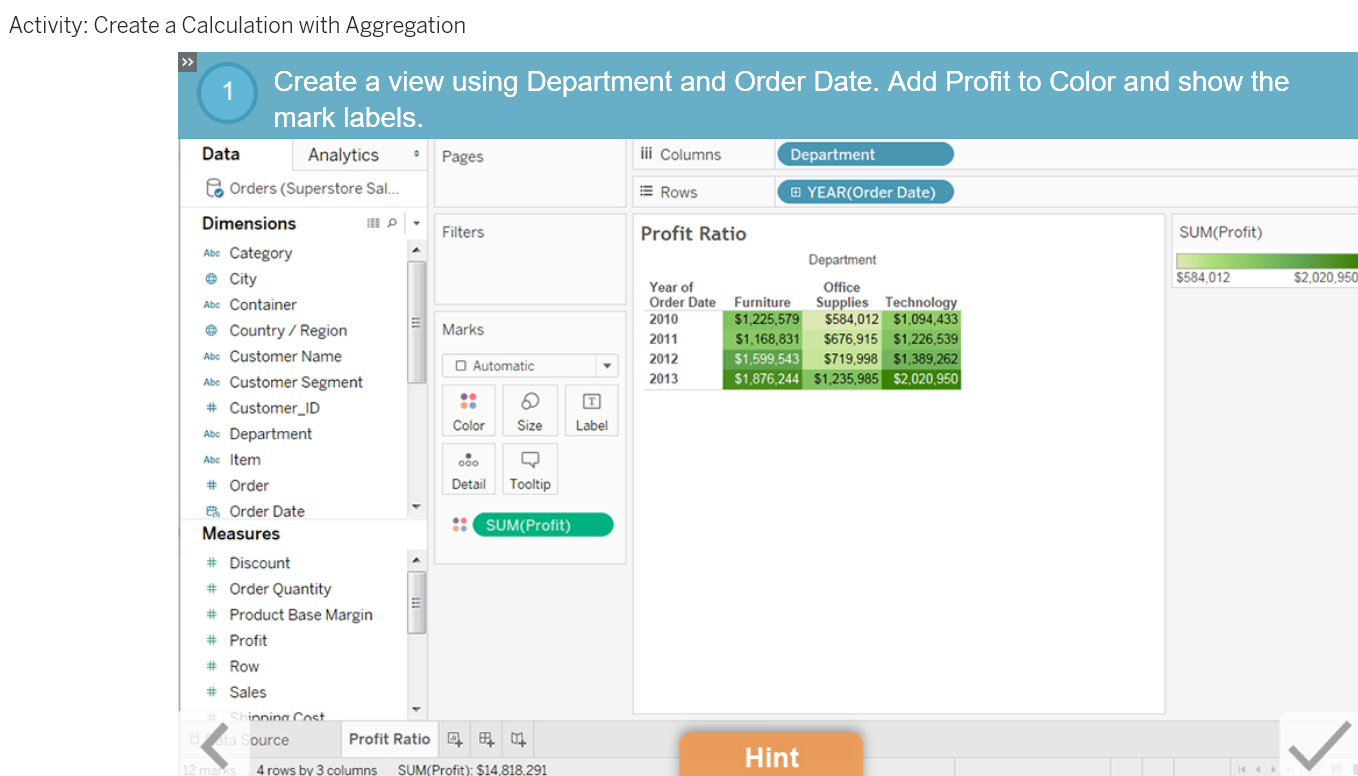The height and width of the screenshot is (776, 1358).
Task: Select the Customer Segment dimension
Action: tap(296, 382)
